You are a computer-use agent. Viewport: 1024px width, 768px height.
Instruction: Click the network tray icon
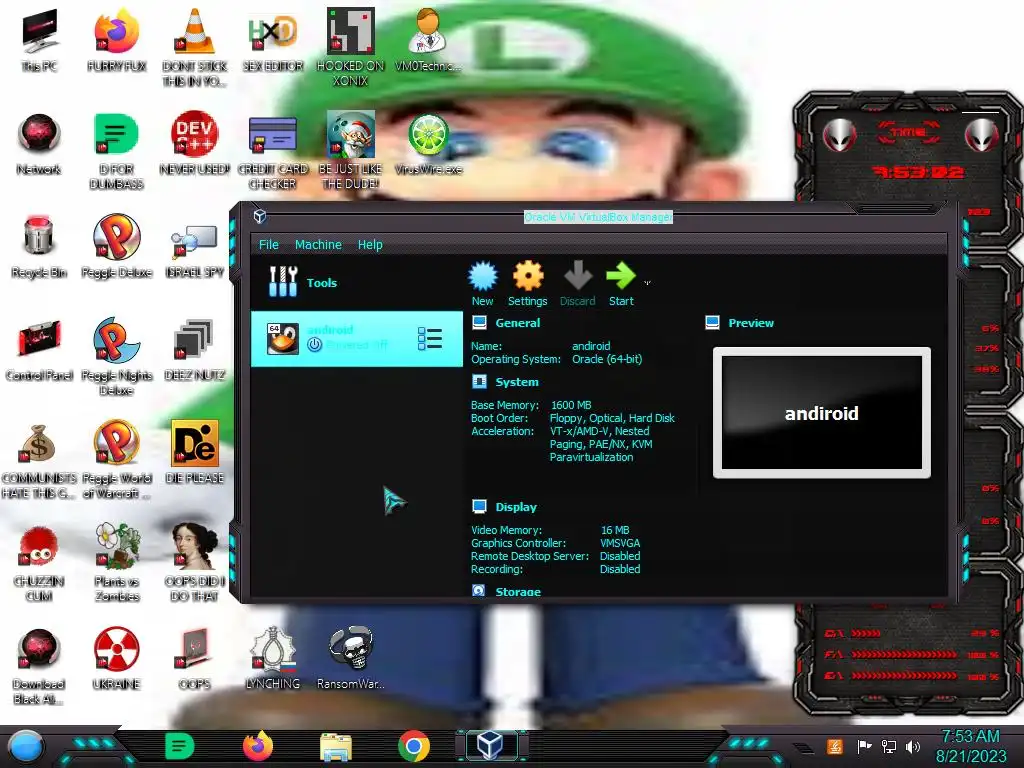pos(889,746)
